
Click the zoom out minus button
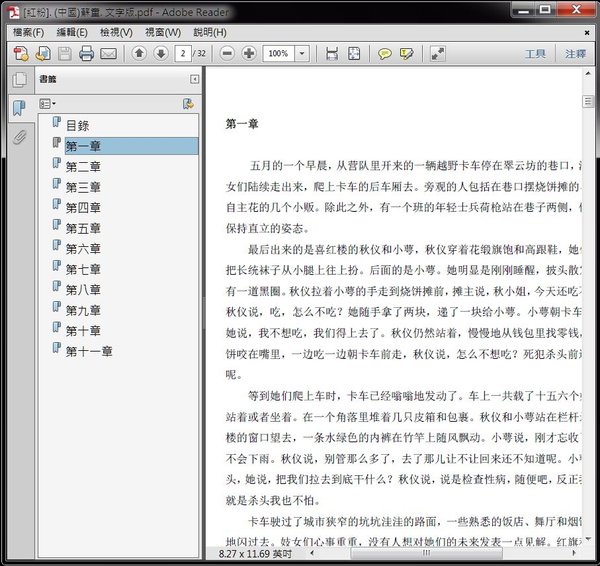click(227, 53)
